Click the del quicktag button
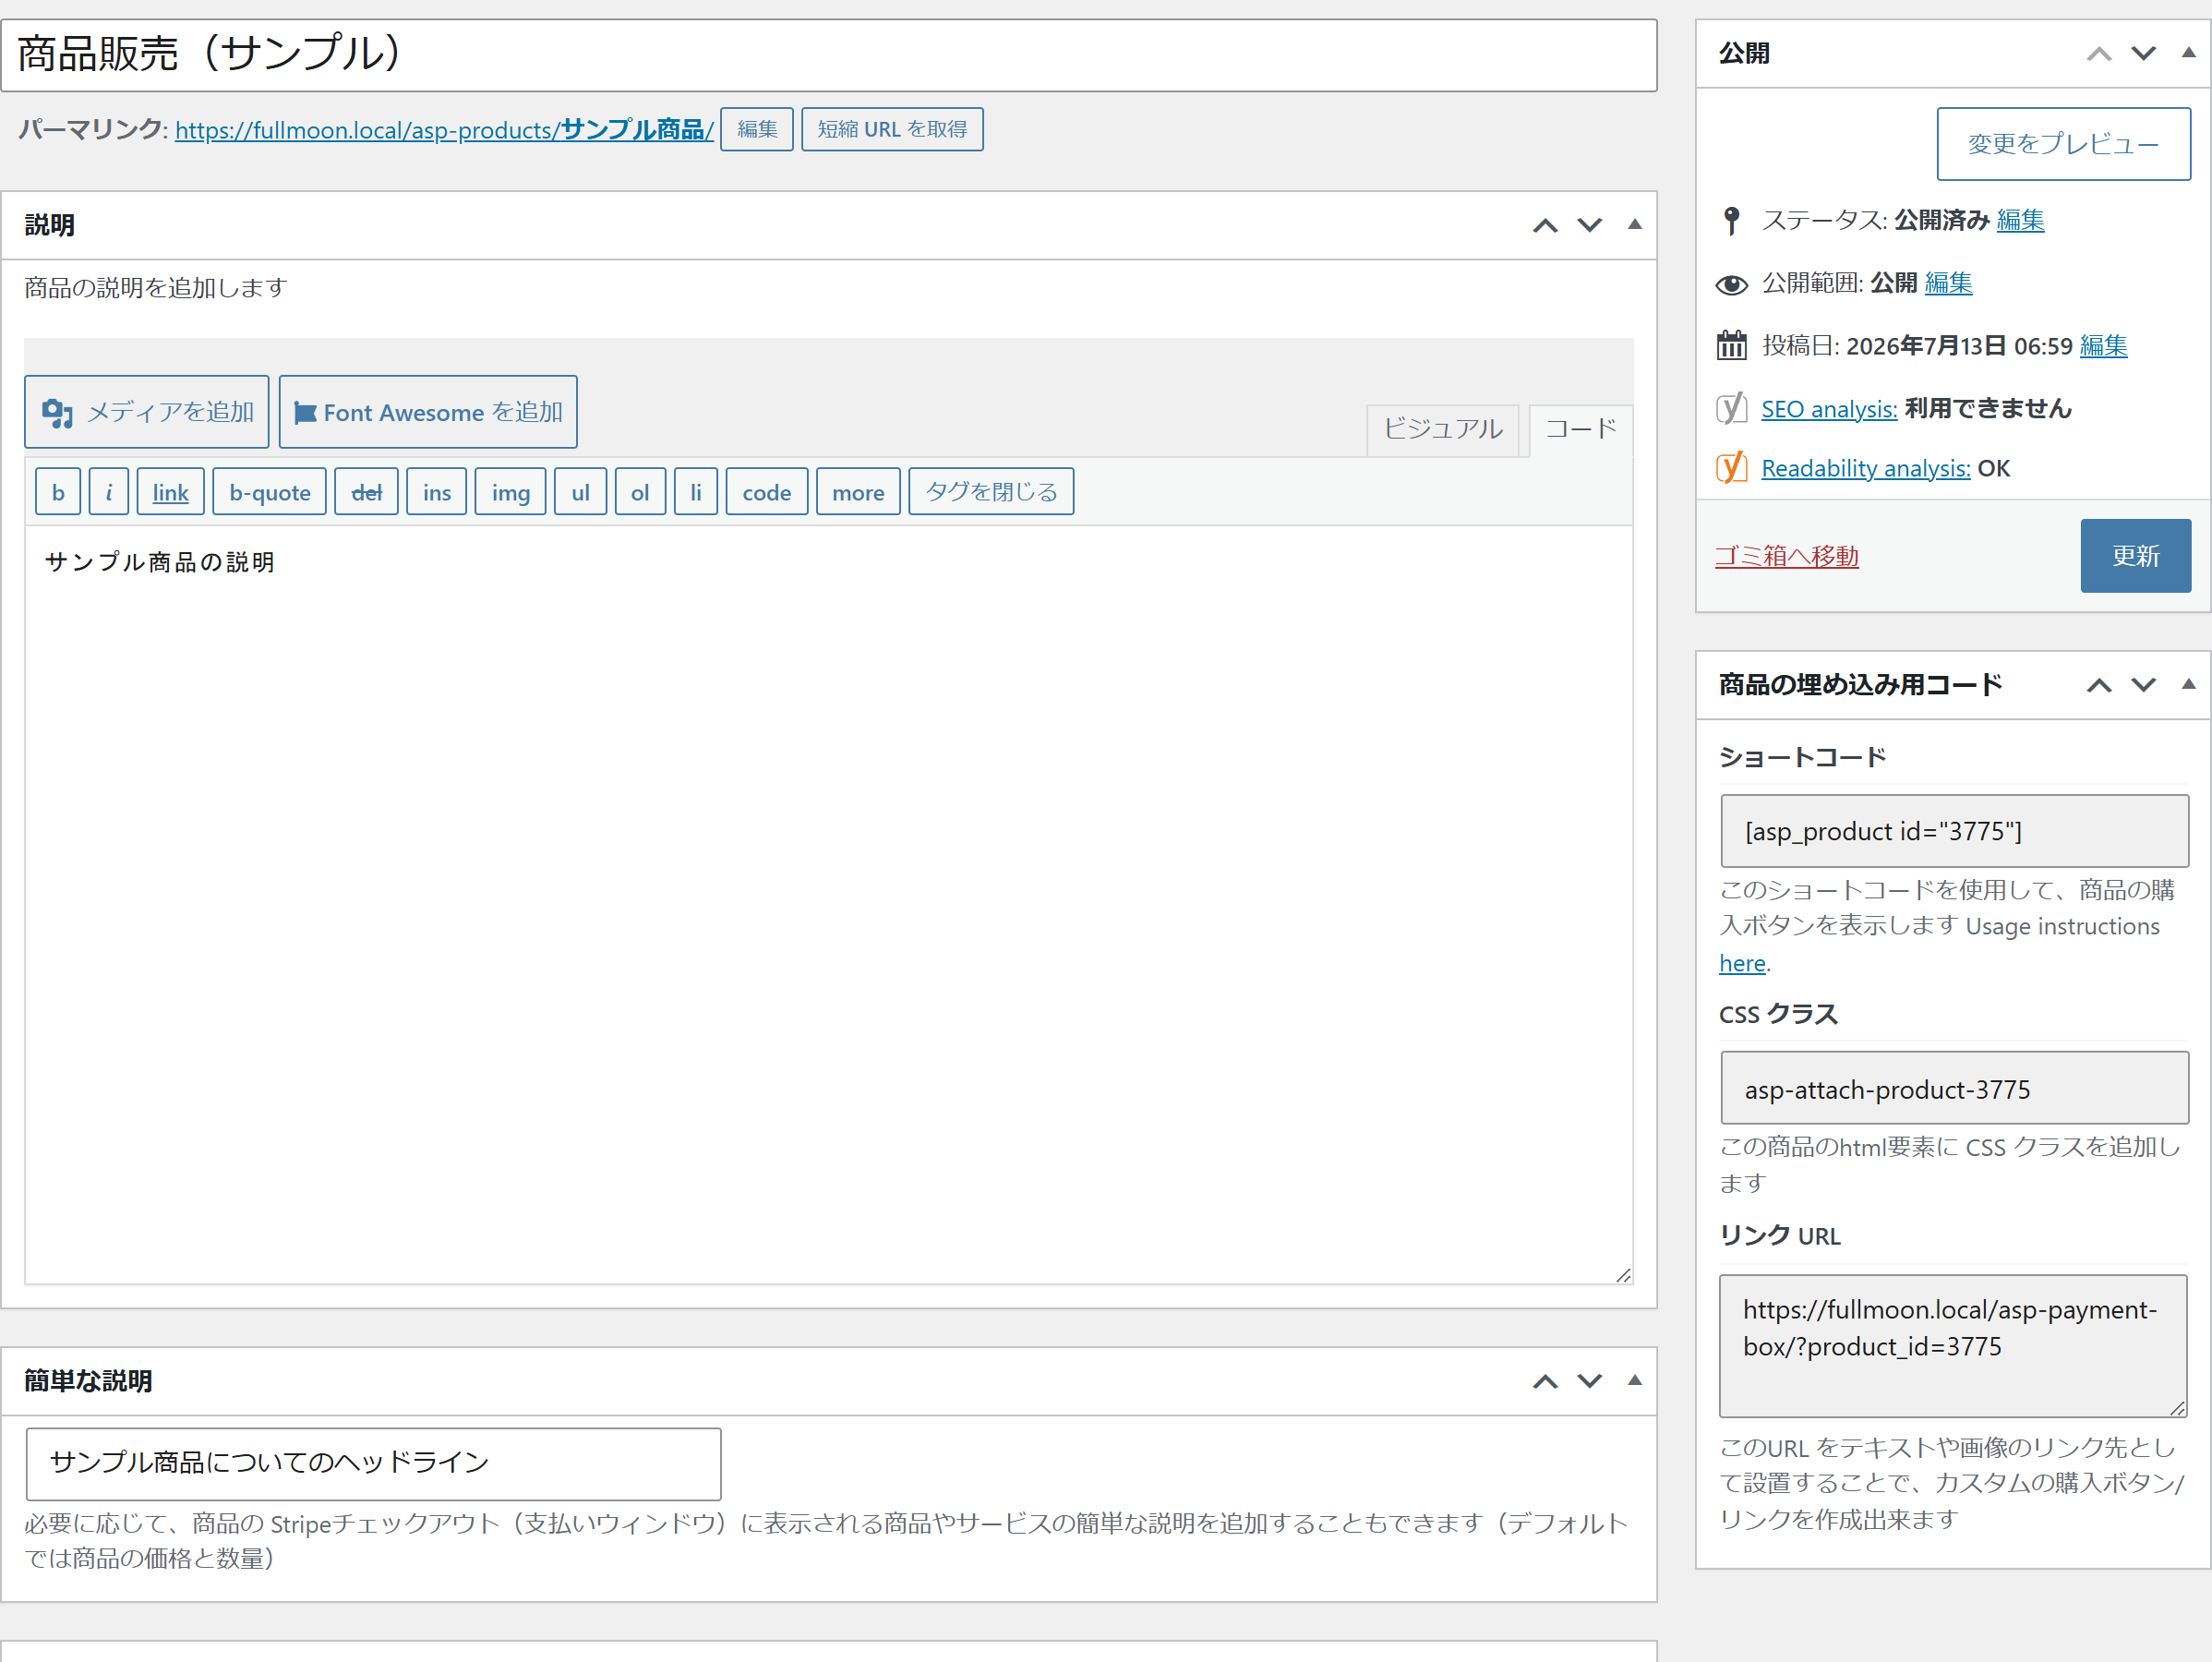 click(367, 492)
